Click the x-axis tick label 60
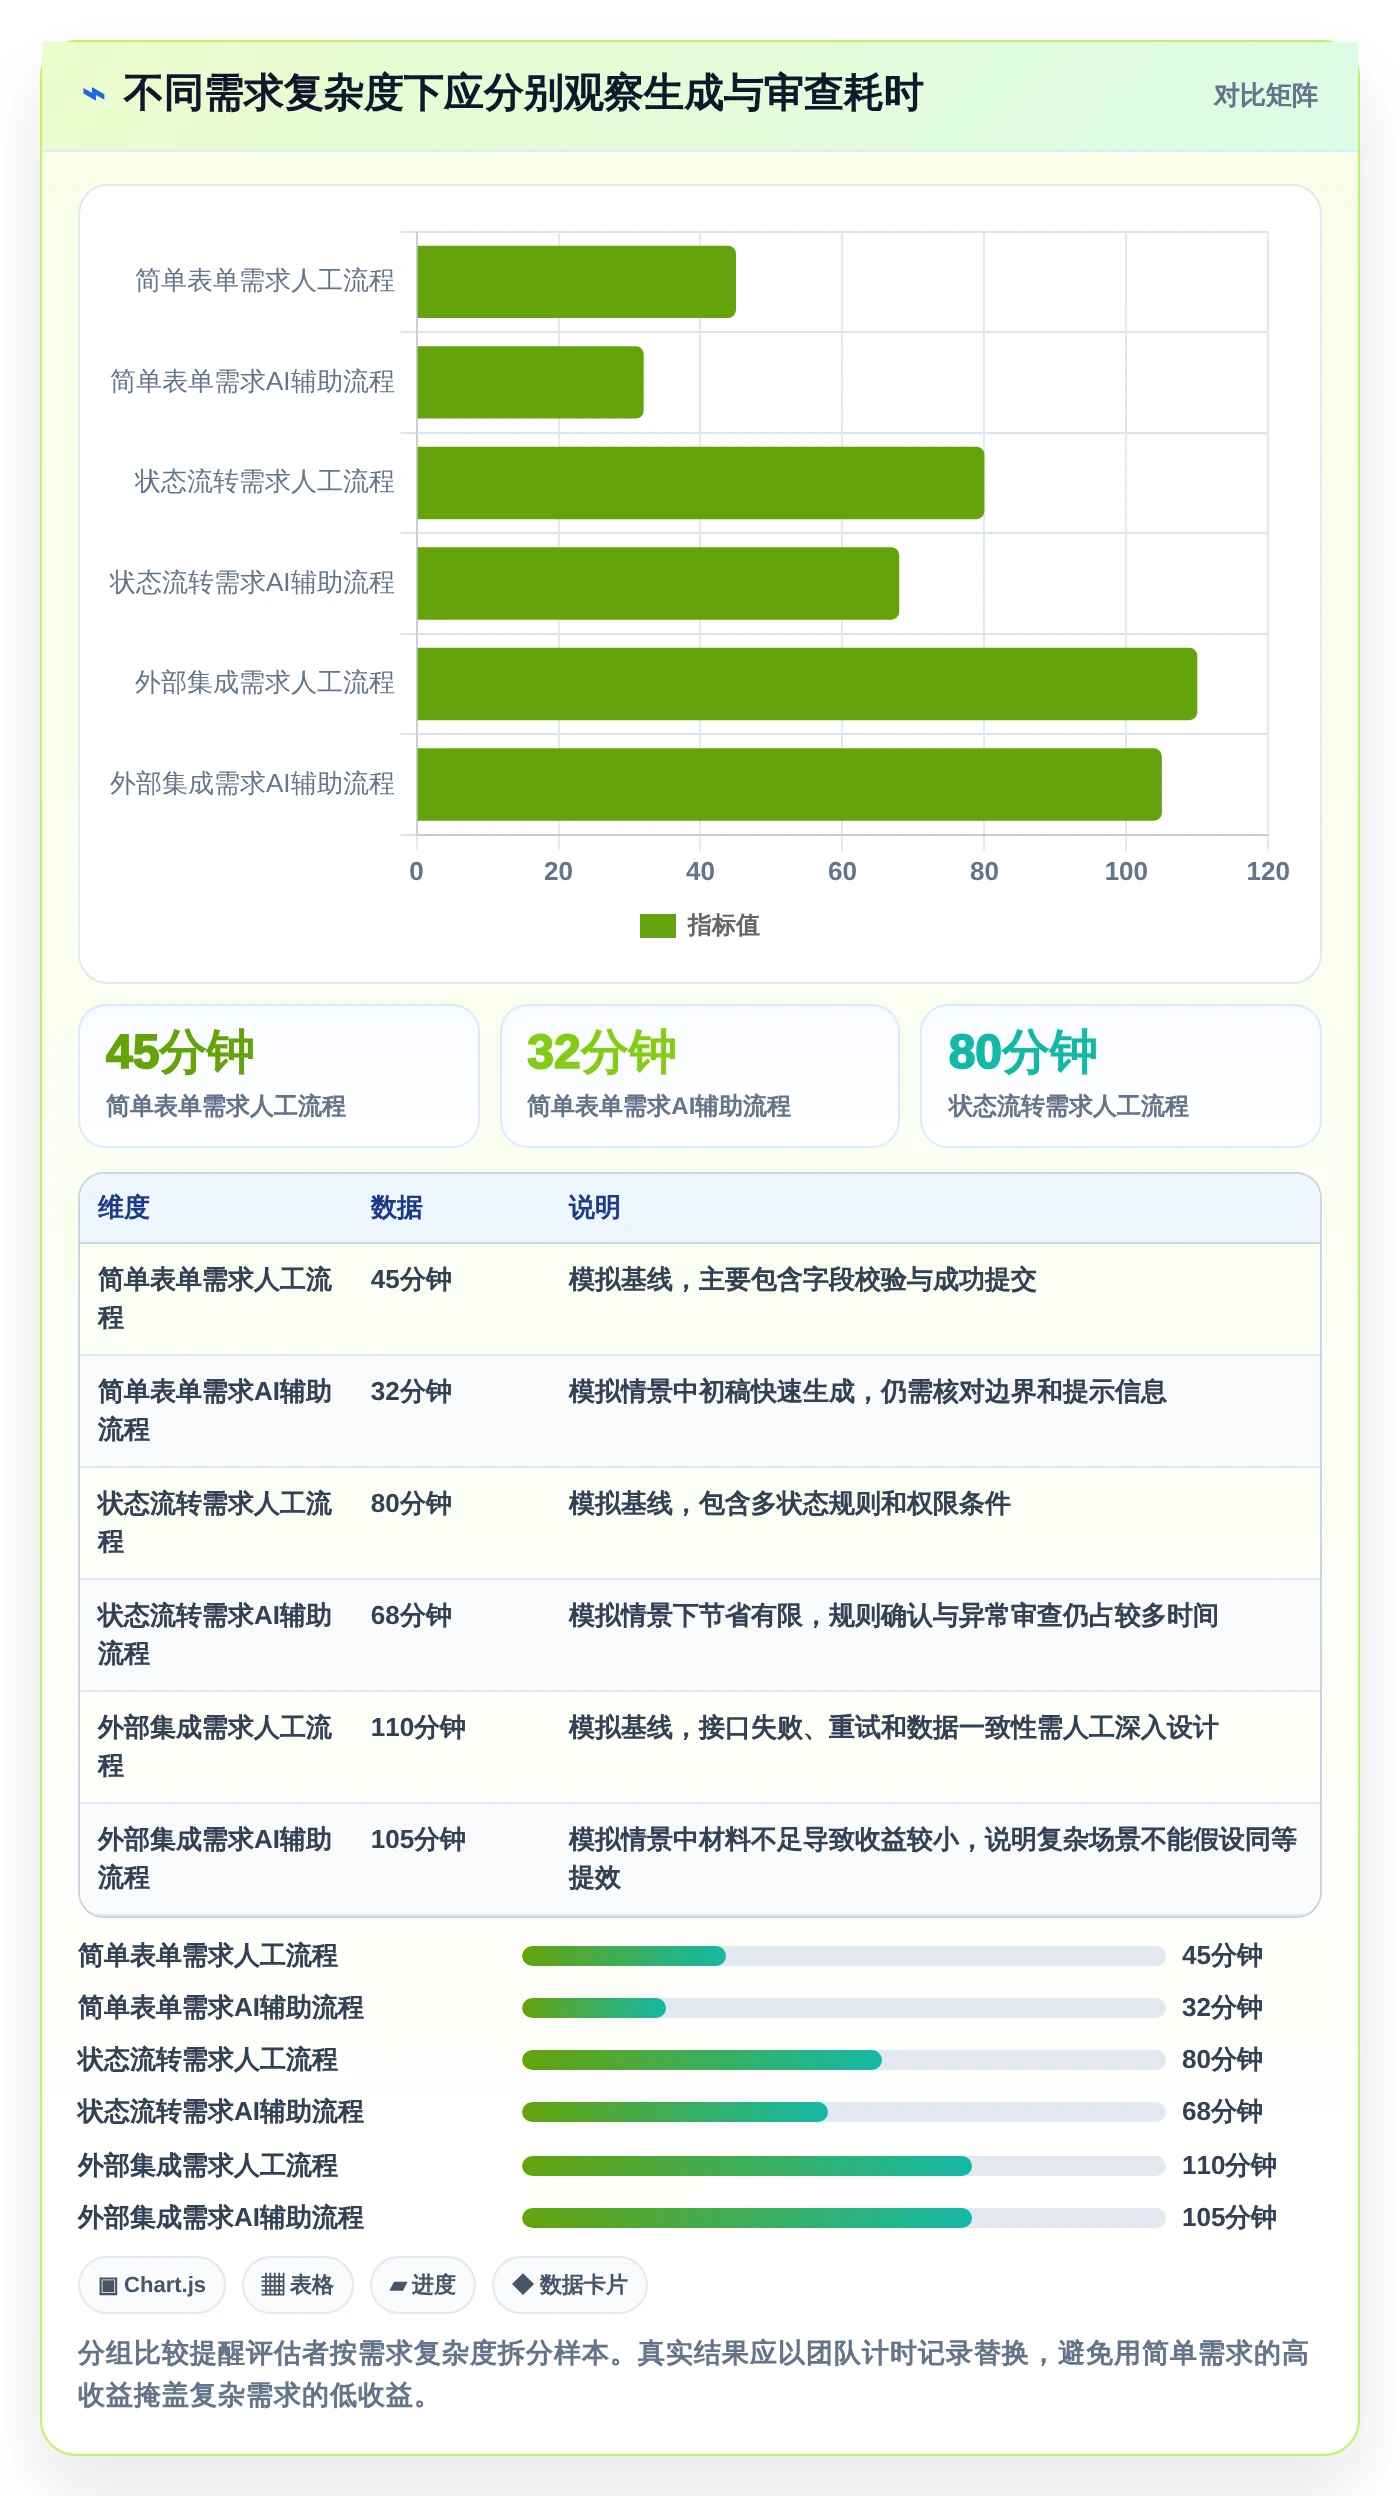 coord(842,872)
